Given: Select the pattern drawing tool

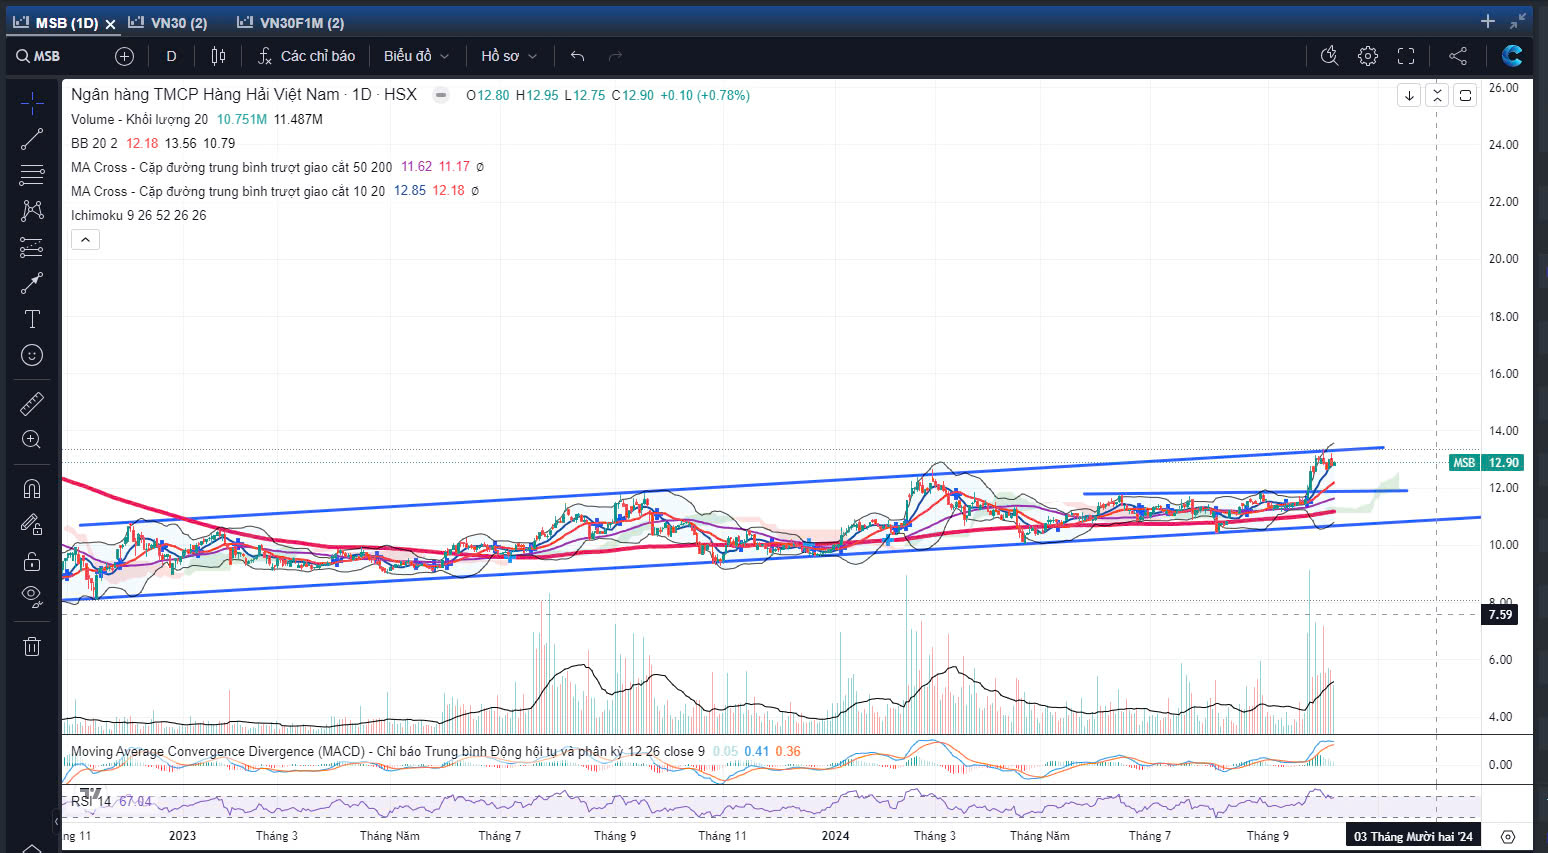Looking at the screenshot, I should click(32, 210).
